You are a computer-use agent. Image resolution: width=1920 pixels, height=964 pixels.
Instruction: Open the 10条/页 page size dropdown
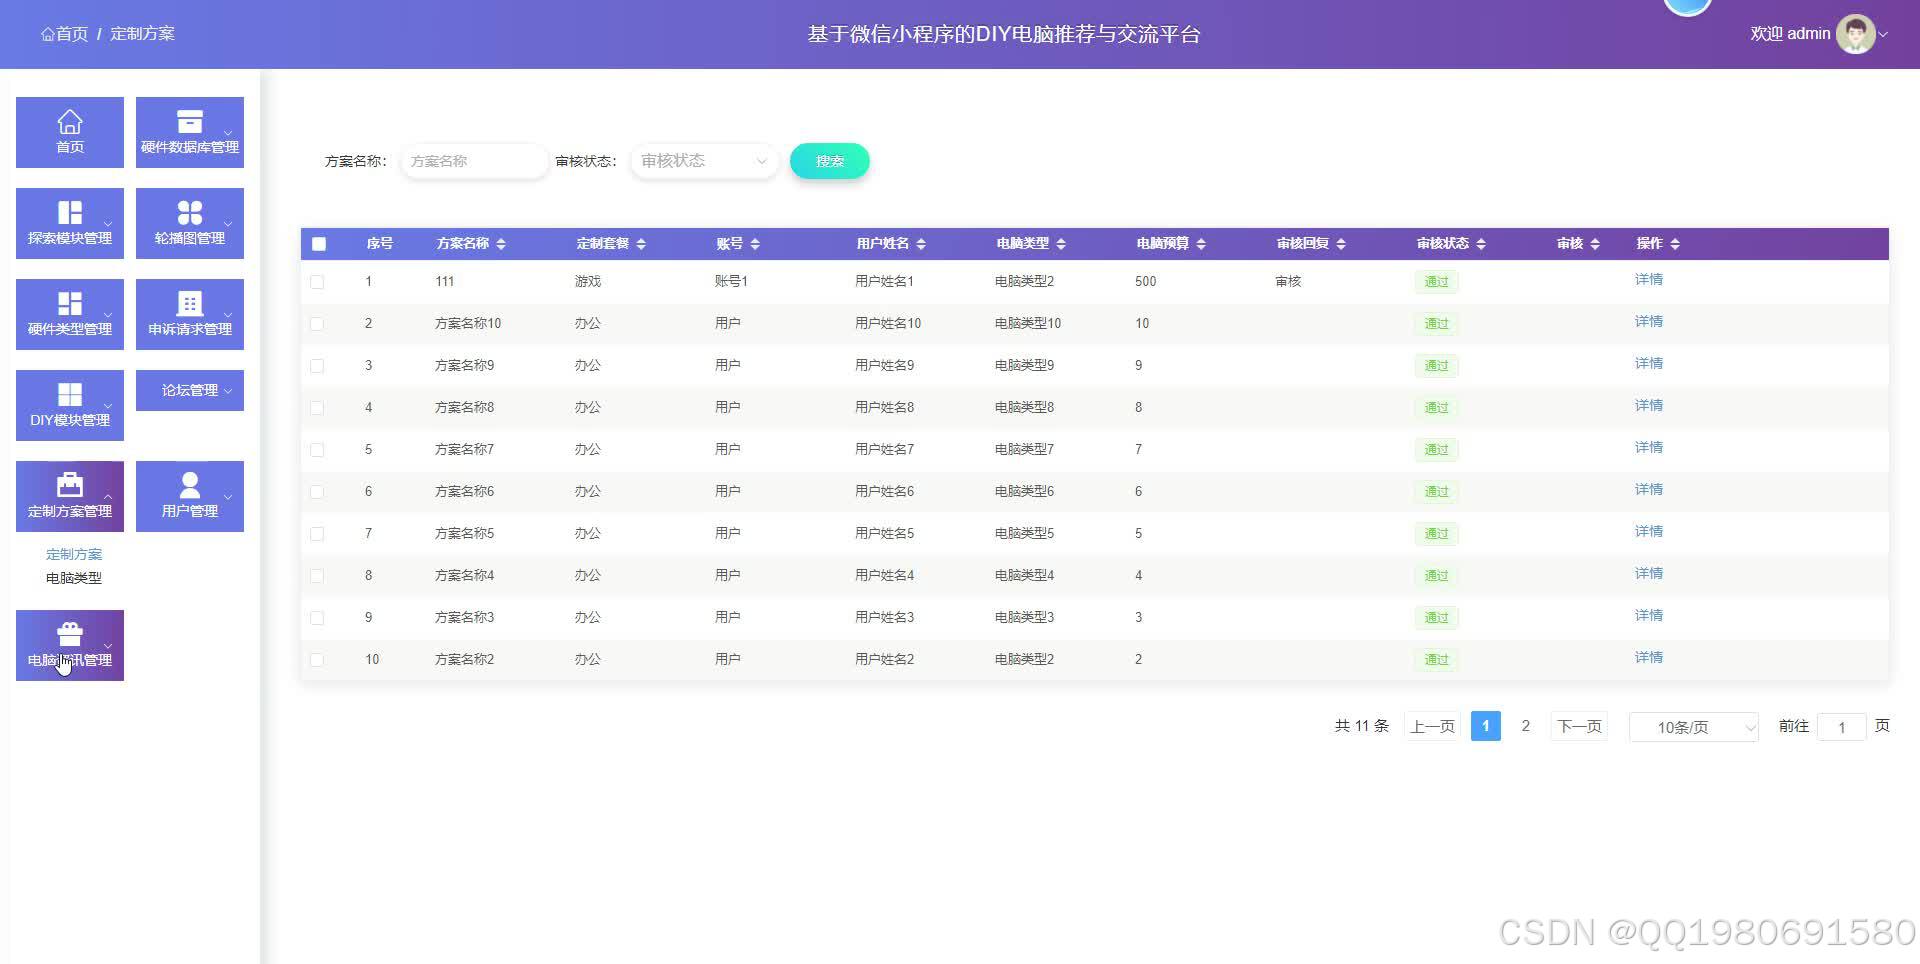pos(1692,727)
